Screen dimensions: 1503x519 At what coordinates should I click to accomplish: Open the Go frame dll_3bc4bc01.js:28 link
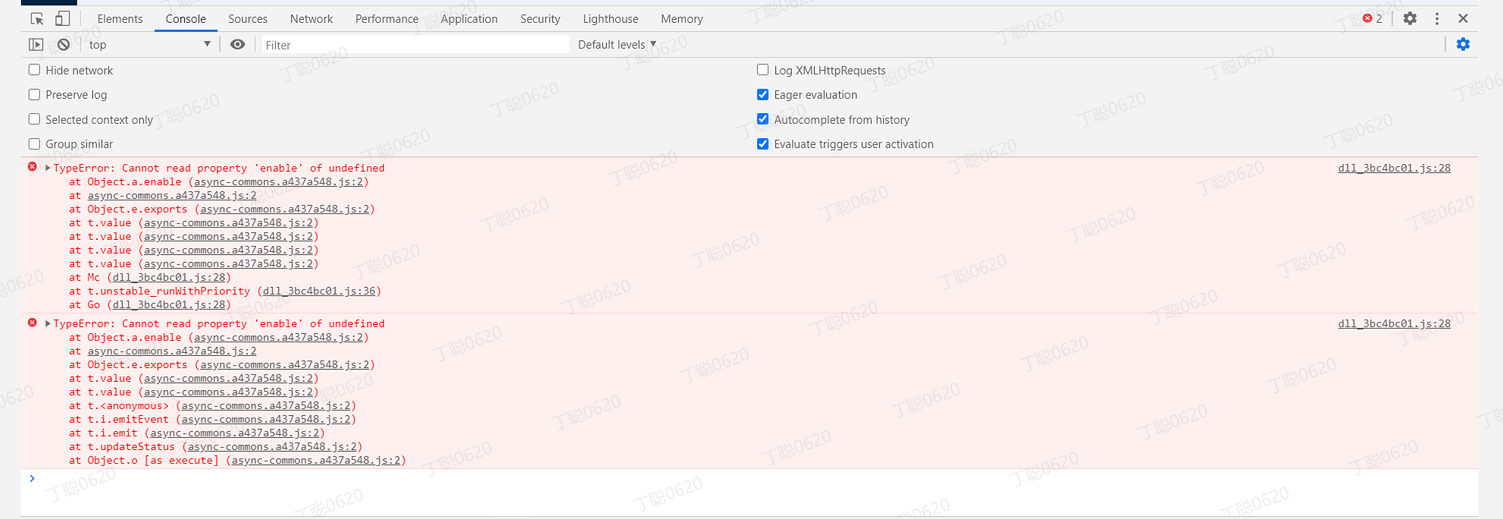[169, 305]
